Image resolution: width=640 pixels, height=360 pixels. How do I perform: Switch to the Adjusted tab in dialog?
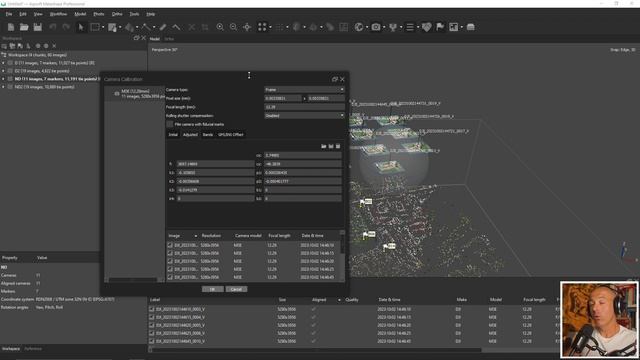click(190, 135)
